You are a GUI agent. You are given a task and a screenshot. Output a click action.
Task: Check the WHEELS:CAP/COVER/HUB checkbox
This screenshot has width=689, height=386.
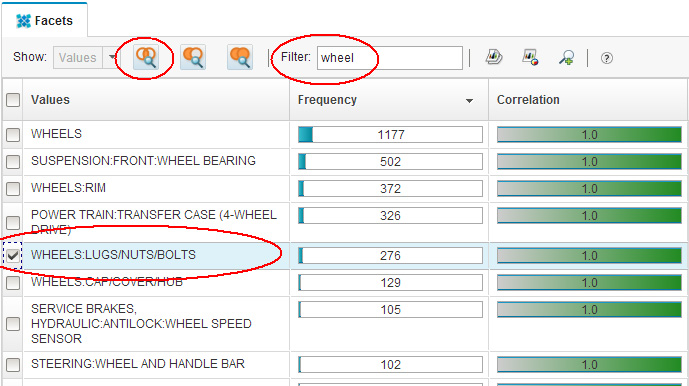13,282
